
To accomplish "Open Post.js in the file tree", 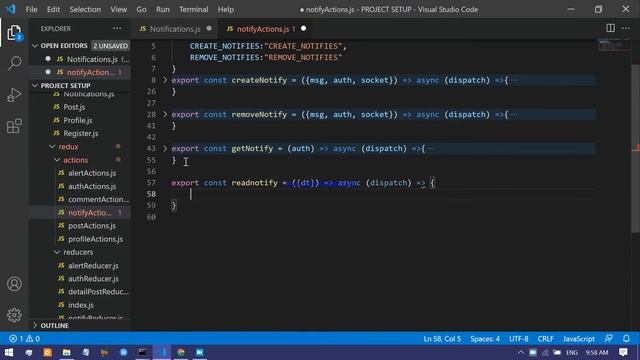I will 74,107.
